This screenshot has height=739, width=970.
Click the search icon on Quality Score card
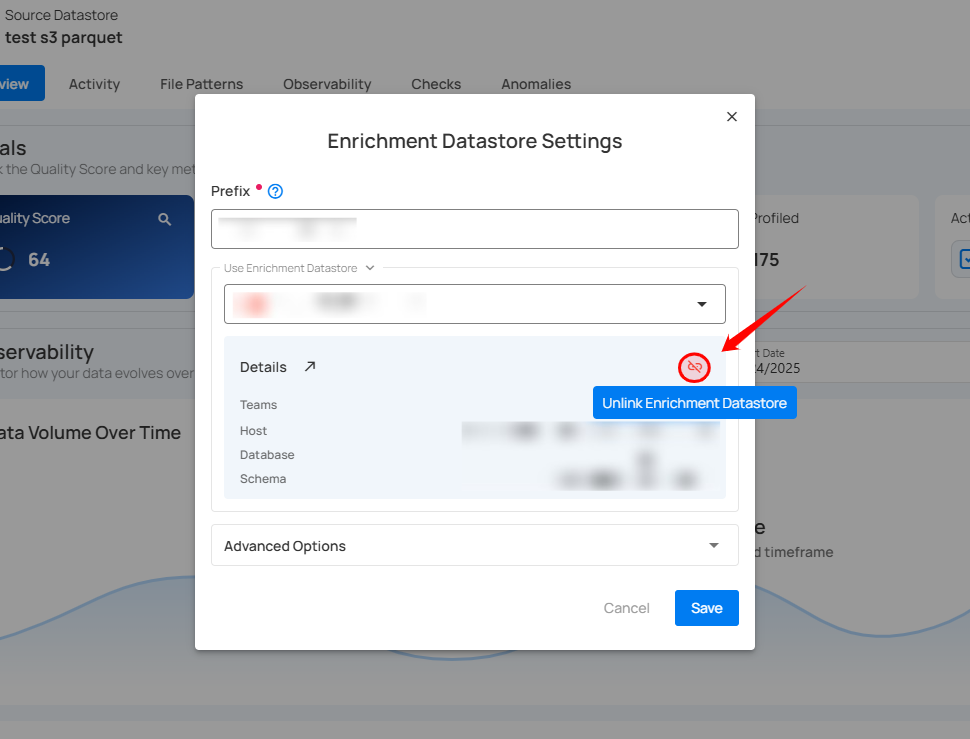[x=165, y=219]
